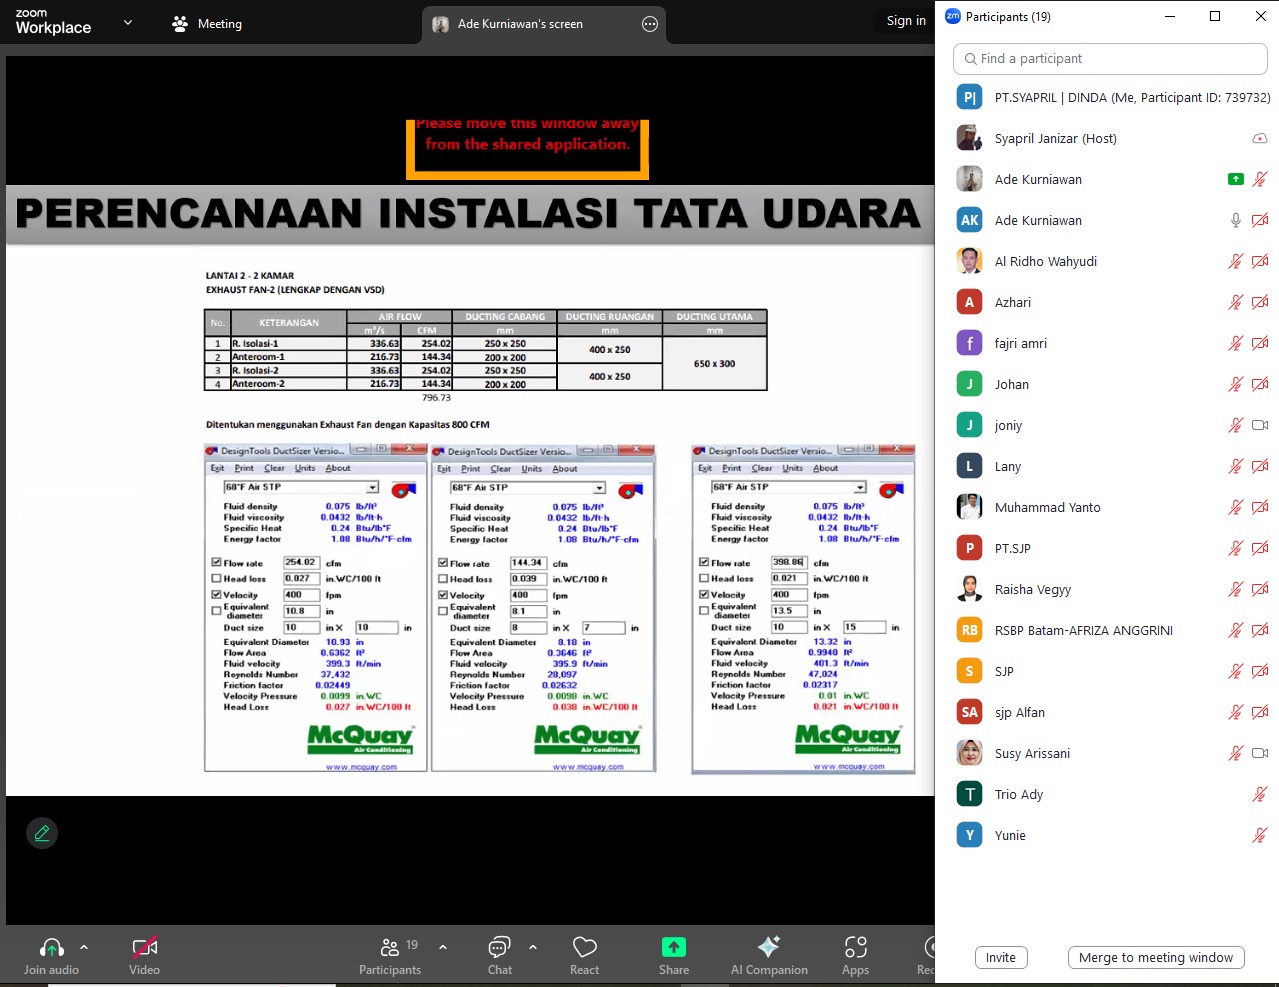This screenshot has width=1279, height=987.
Task: Select Raisha Vegyy in participant list
Action: pos(1032,590)
